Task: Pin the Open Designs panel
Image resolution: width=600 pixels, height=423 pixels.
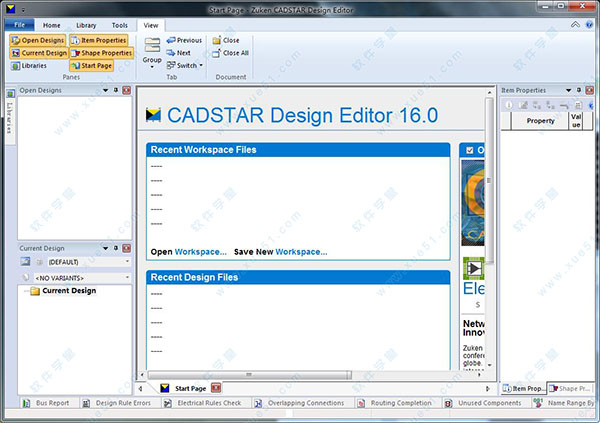Action: 116,90
